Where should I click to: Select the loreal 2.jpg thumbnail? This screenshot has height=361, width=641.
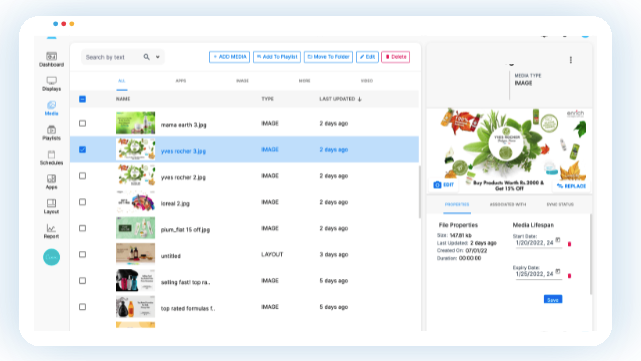point(135,202)
